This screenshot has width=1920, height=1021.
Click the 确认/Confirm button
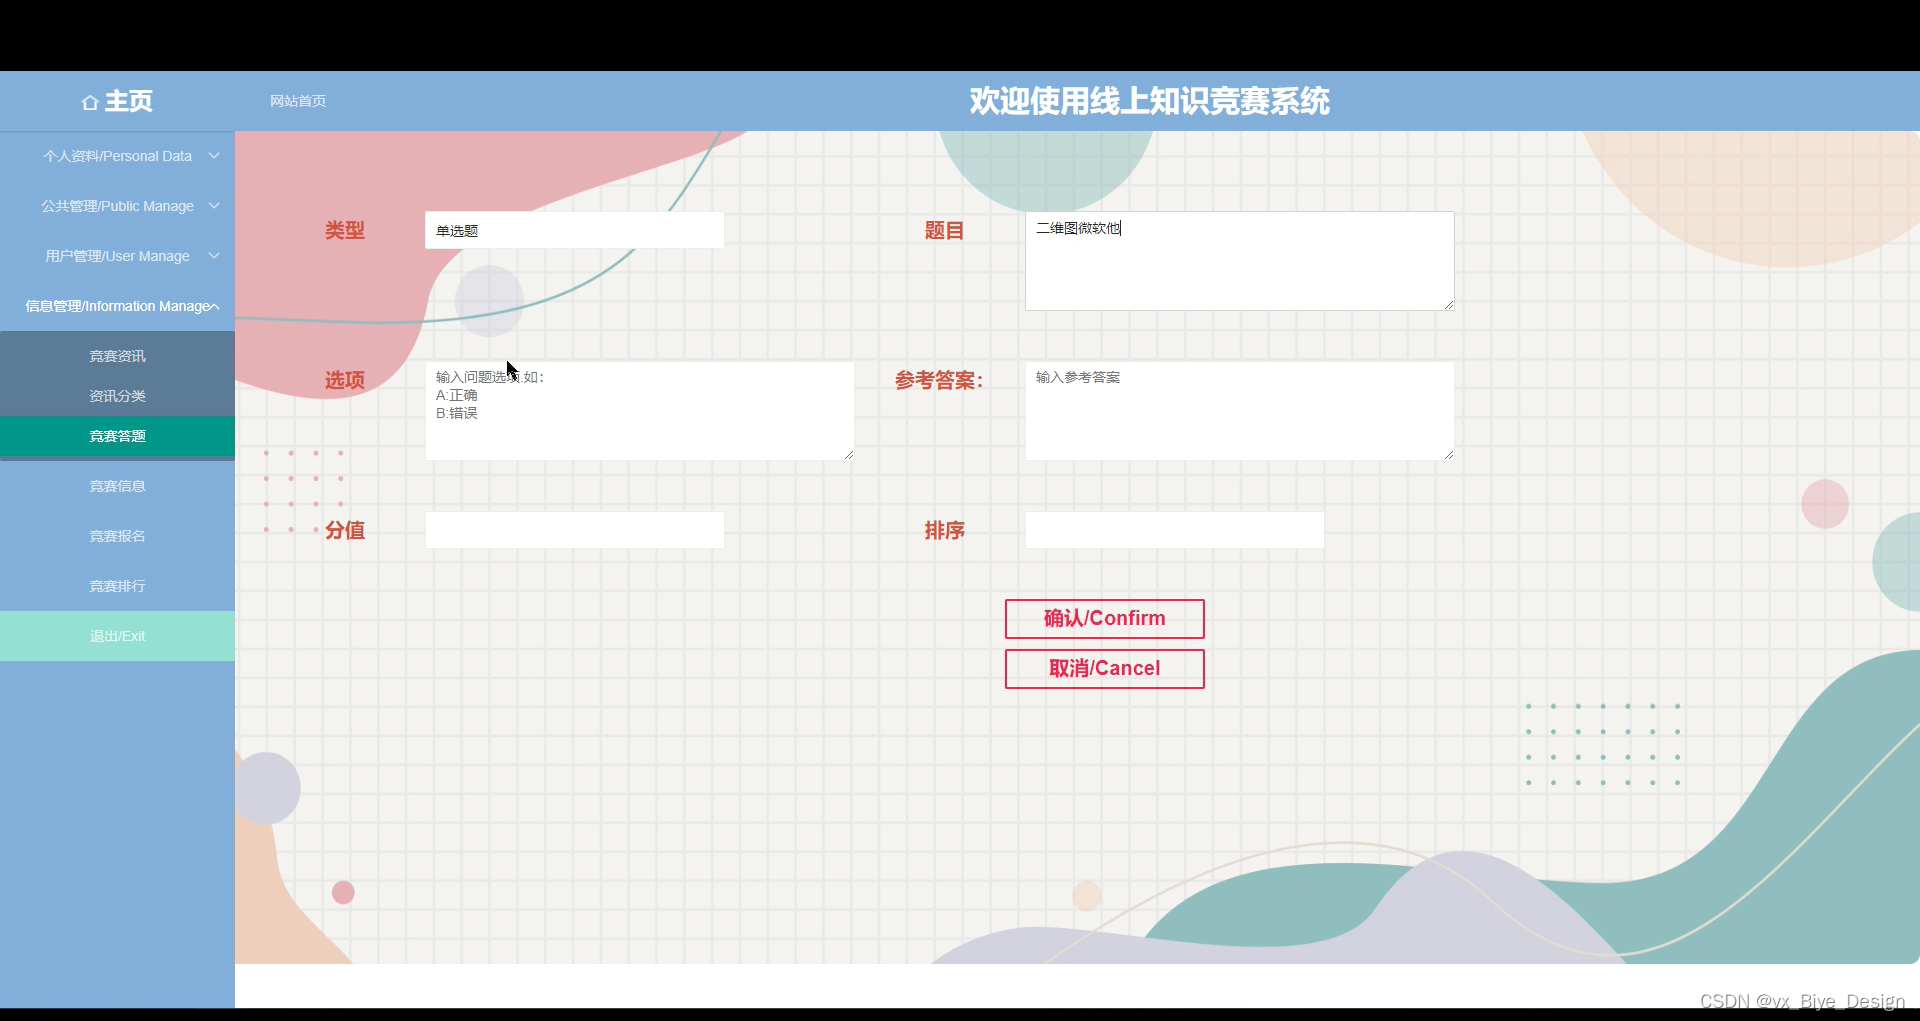1104,618
